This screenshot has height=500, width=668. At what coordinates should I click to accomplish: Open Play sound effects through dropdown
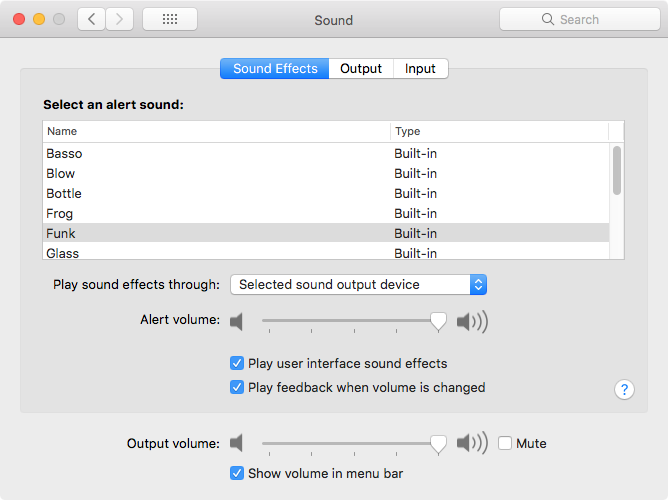pos(358,285)
